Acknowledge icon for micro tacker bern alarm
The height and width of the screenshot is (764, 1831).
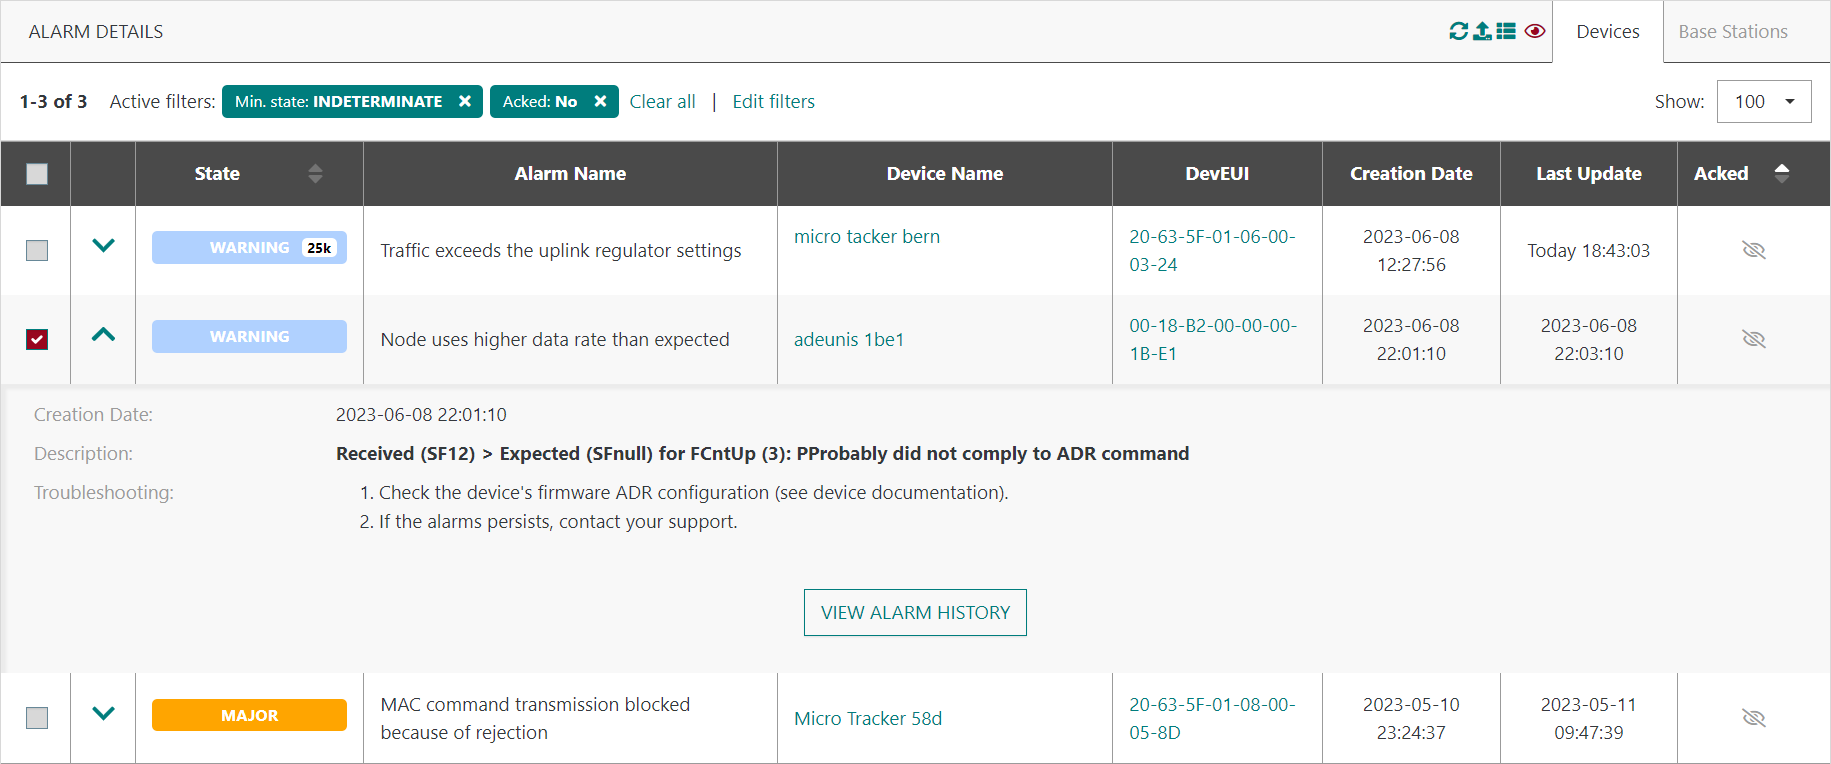coord(1753,250)
